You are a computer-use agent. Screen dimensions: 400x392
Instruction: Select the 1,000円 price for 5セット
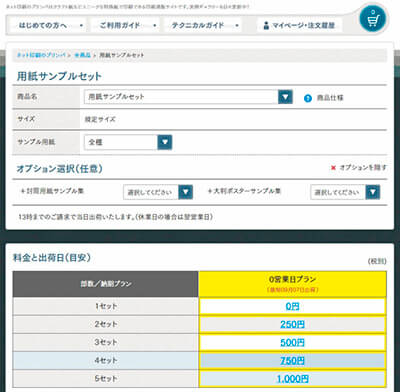292,379
